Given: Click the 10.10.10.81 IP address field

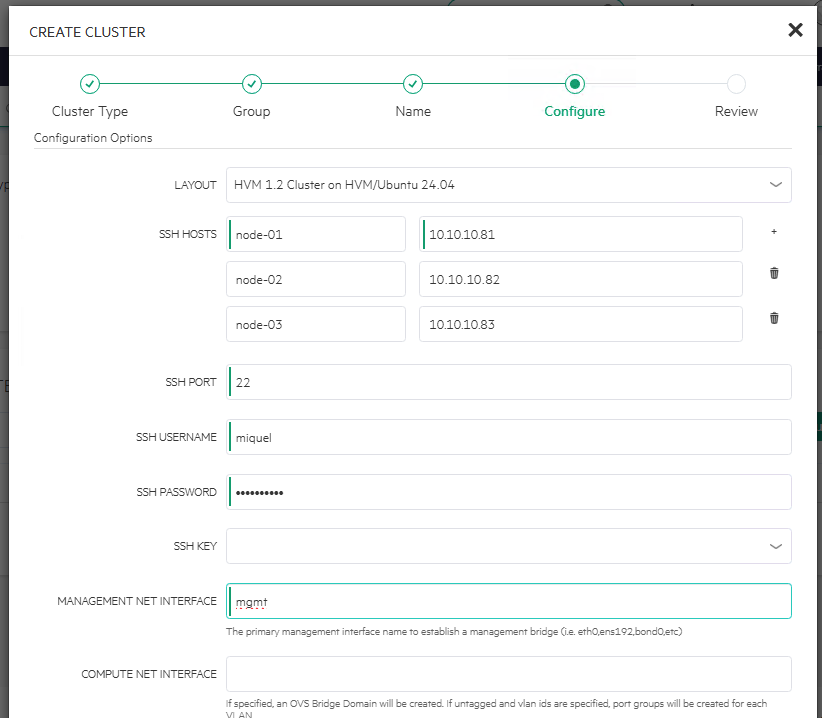Looking at the screenshot, I should coord(580,233).
